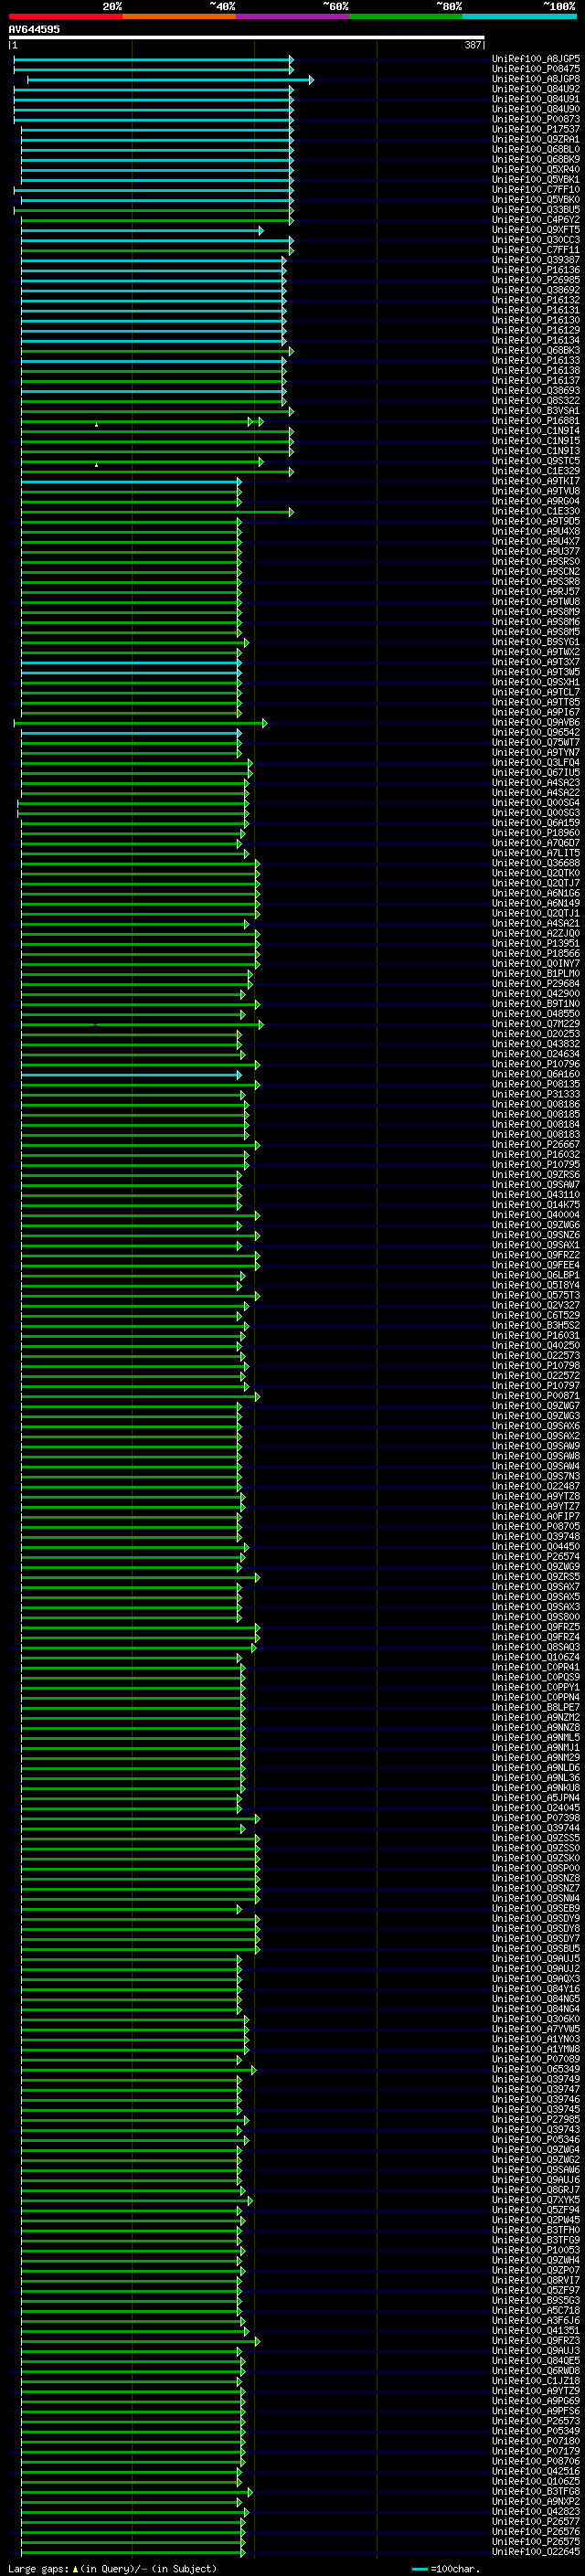Select the UniRef100_P08135 label
The height and width of the screenshot is (2576, 585).
pyautogui.click(x=536, y=1084)
